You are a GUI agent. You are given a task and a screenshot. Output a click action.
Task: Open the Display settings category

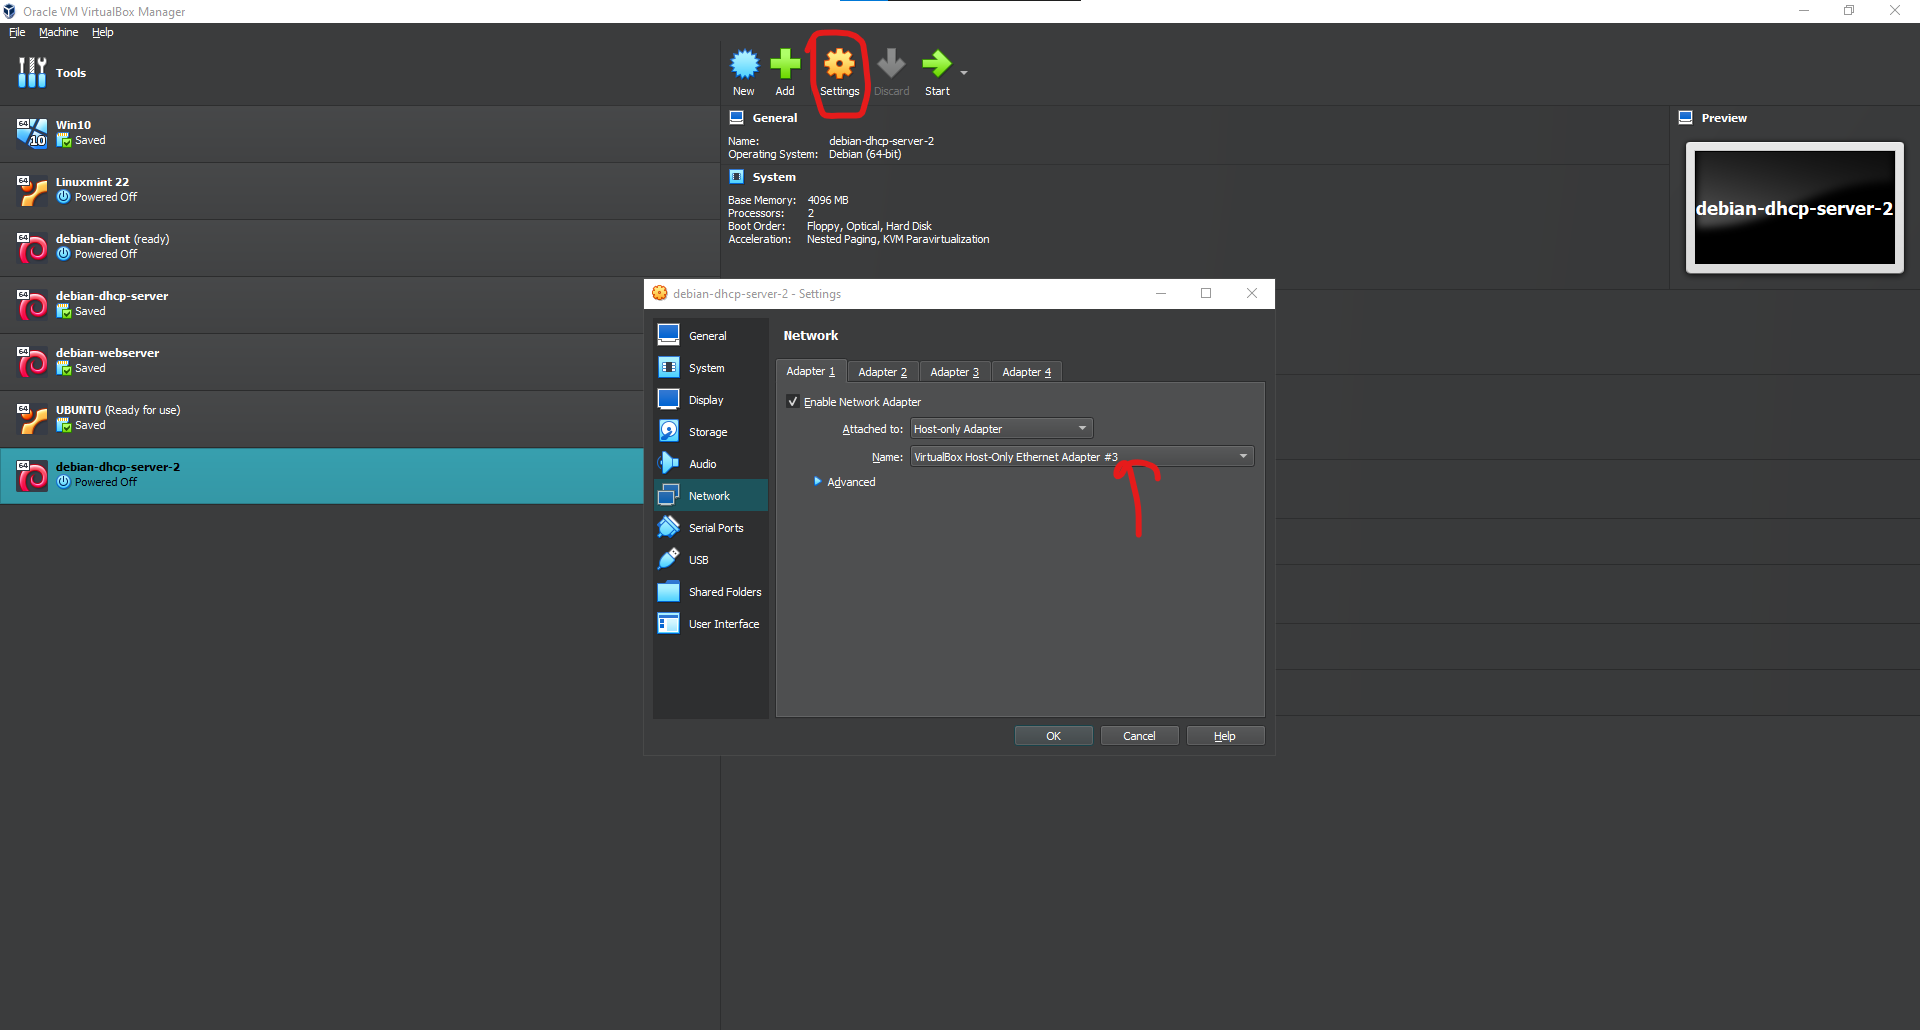coord(706,400)
